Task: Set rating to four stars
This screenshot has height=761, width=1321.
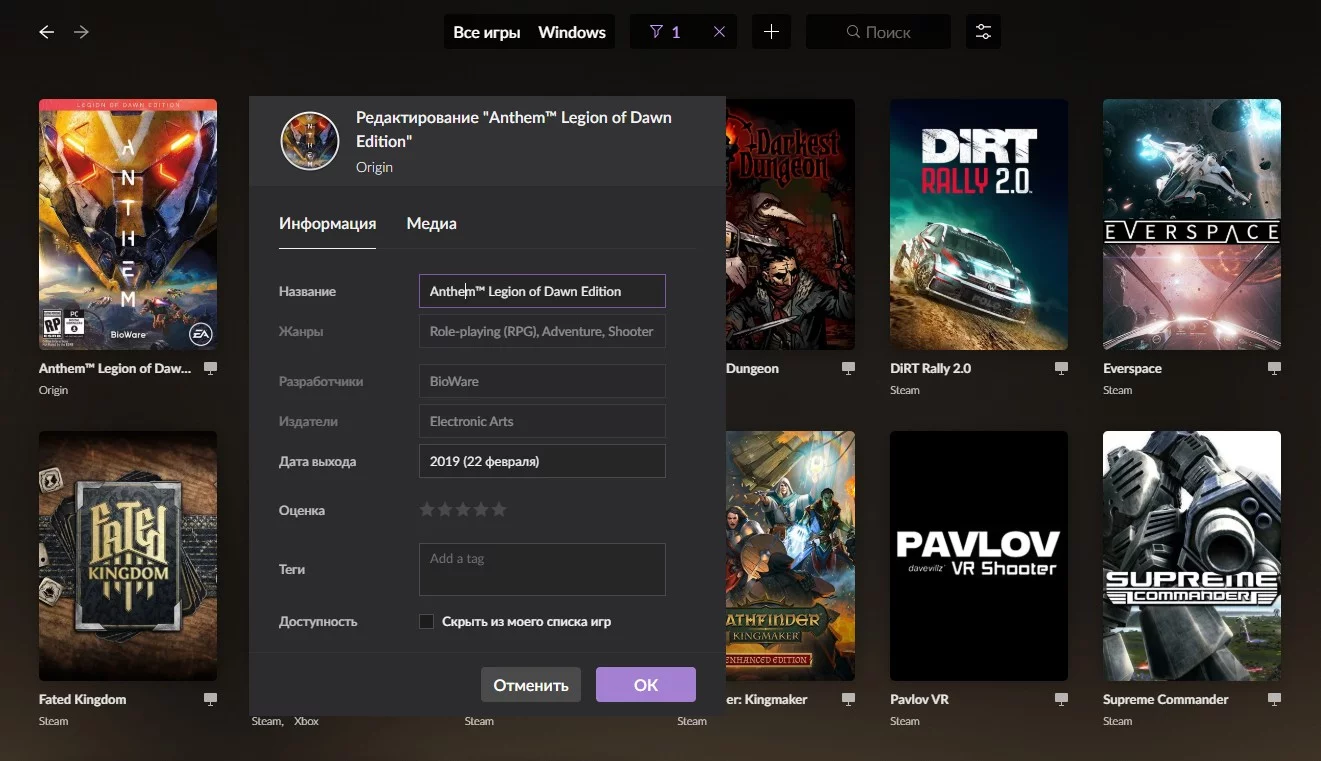Action: pos(481,510)
